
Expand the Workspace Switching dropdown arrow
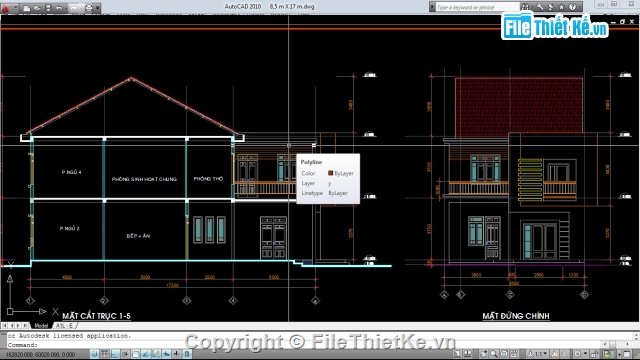click(x=585, y=354)
